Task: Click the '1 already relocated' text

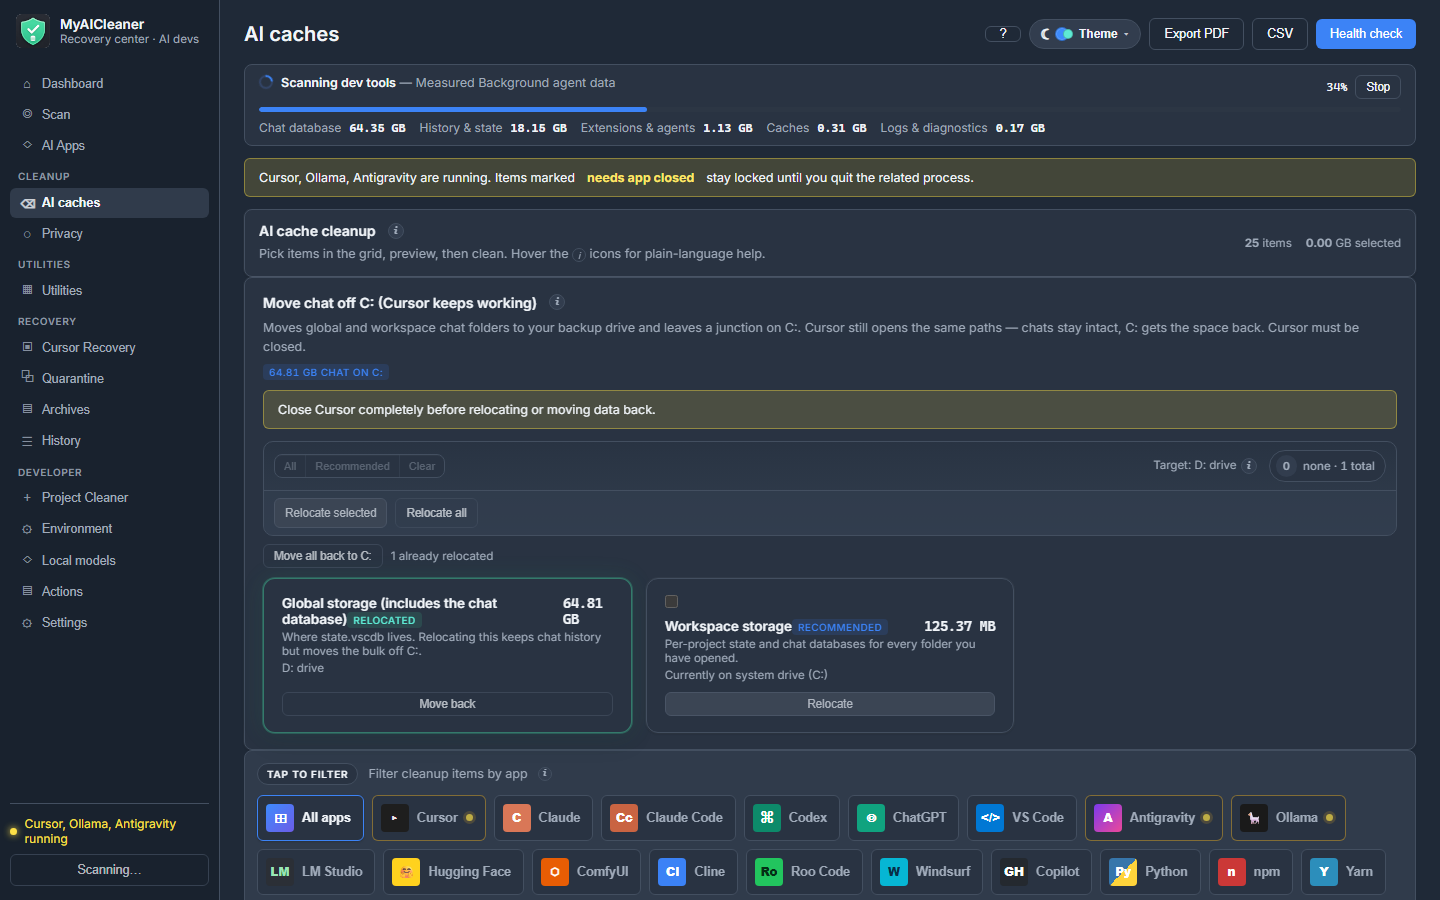Action: coord(442,556)
